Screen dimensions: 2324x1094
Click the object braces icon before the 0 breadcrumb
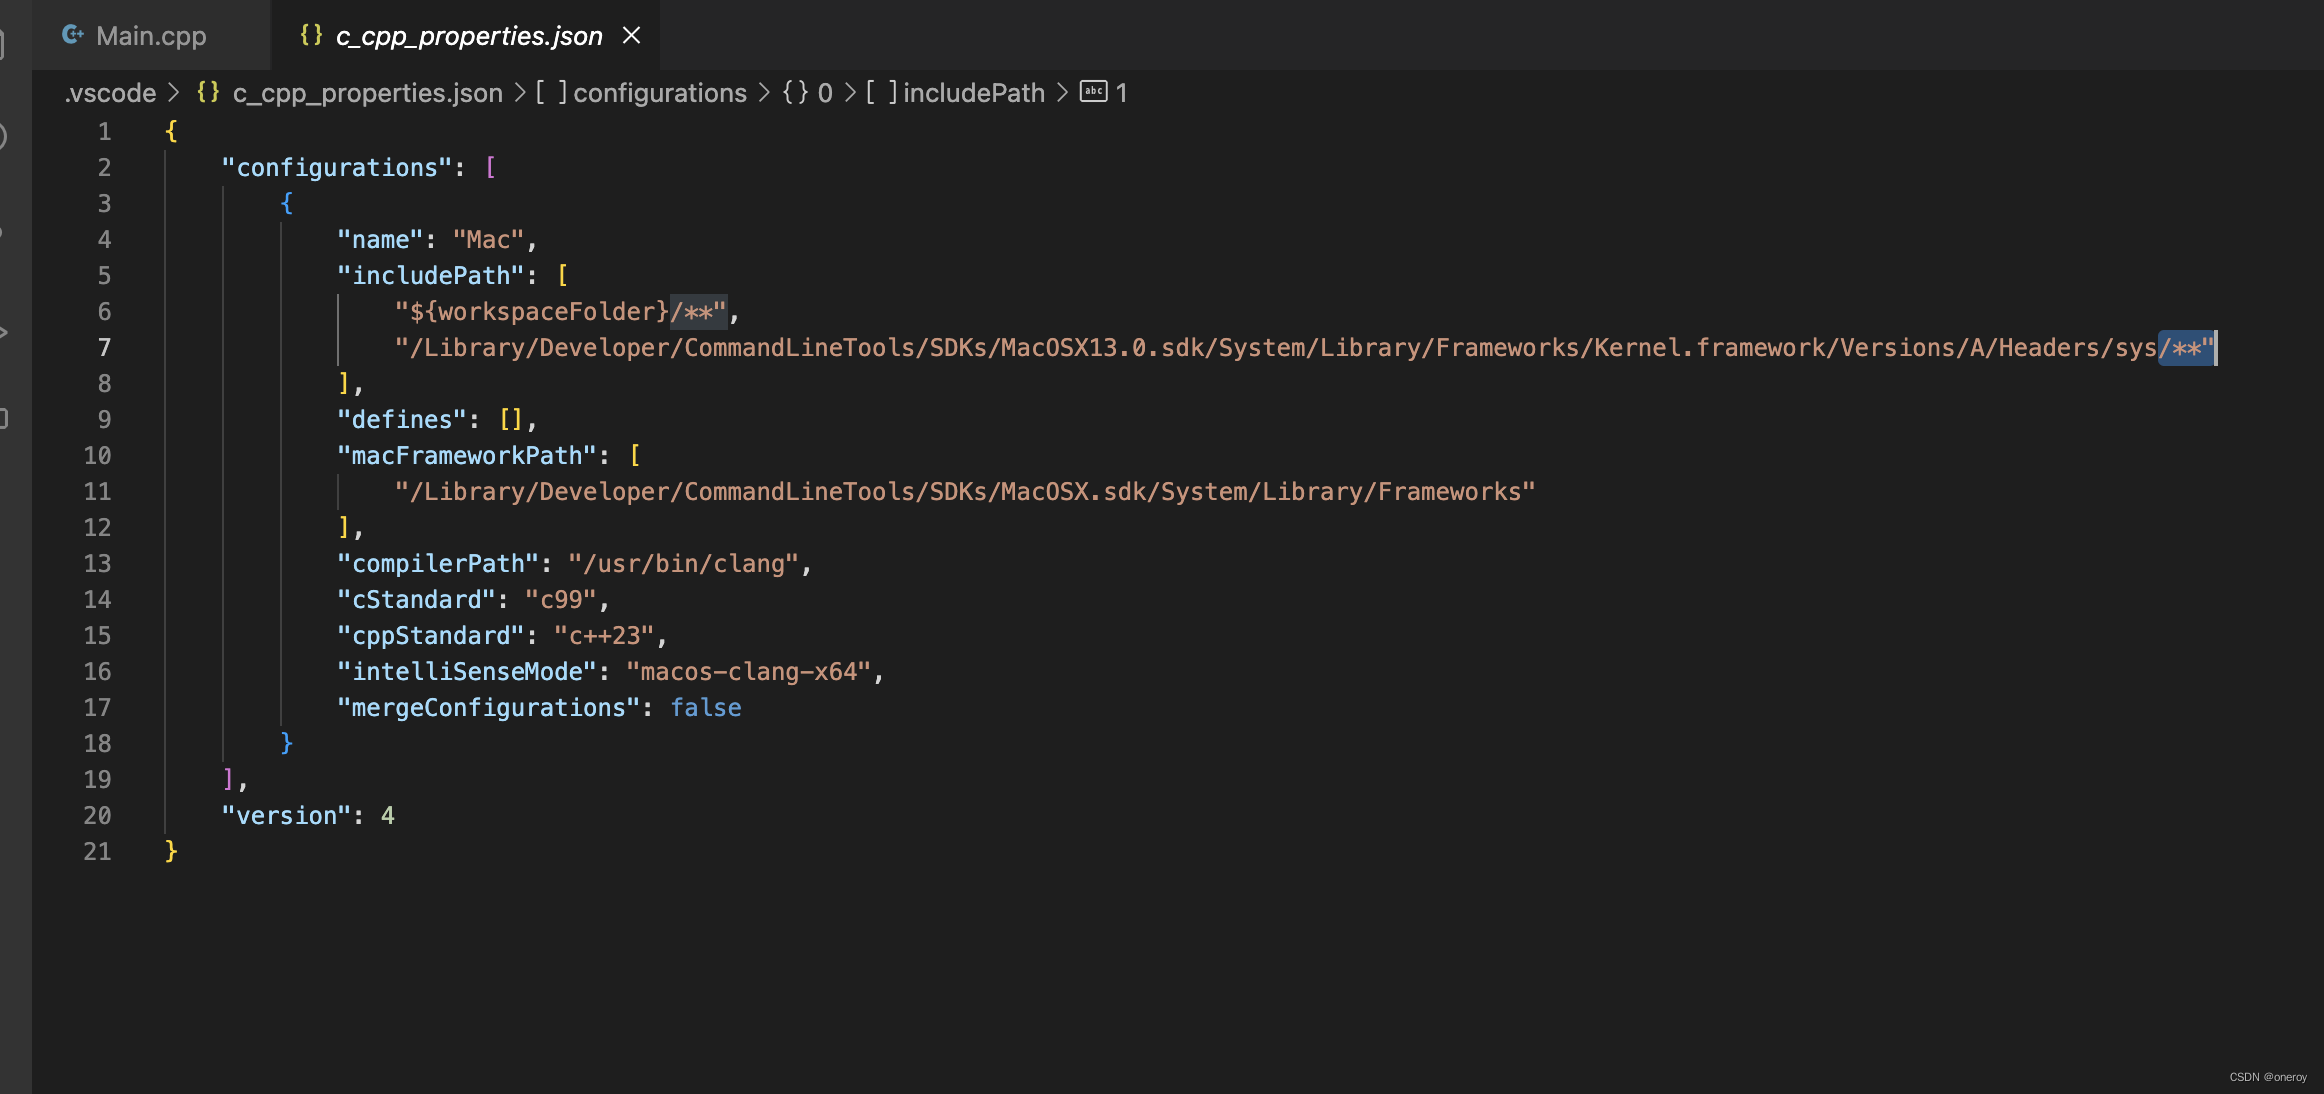[x=793, y=92]
